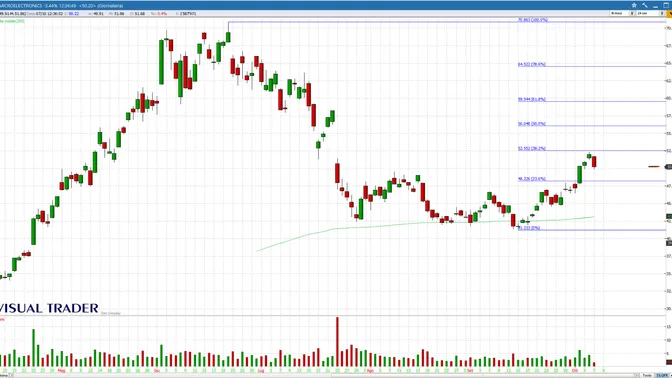Select the 50.0% Fibonacci retracement label
Viewport: 672px width, 378px height.
tap(531, 124)
